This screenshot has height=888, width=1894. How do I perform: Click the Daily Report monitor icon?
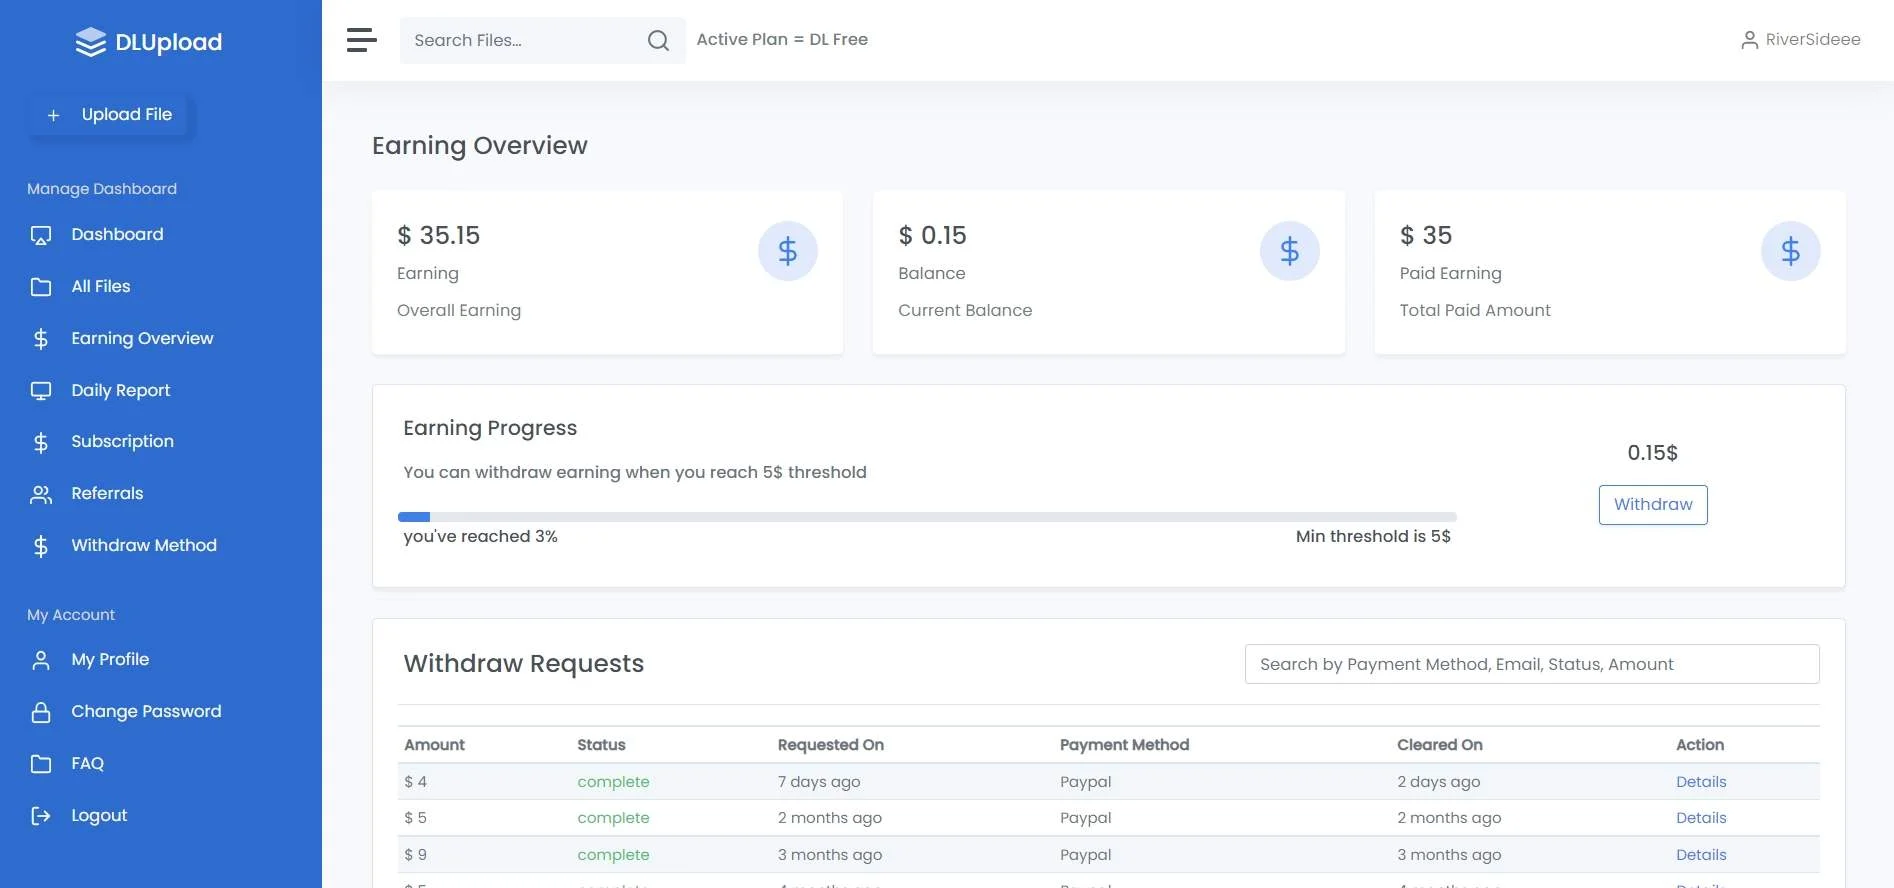tap(41, 391)
